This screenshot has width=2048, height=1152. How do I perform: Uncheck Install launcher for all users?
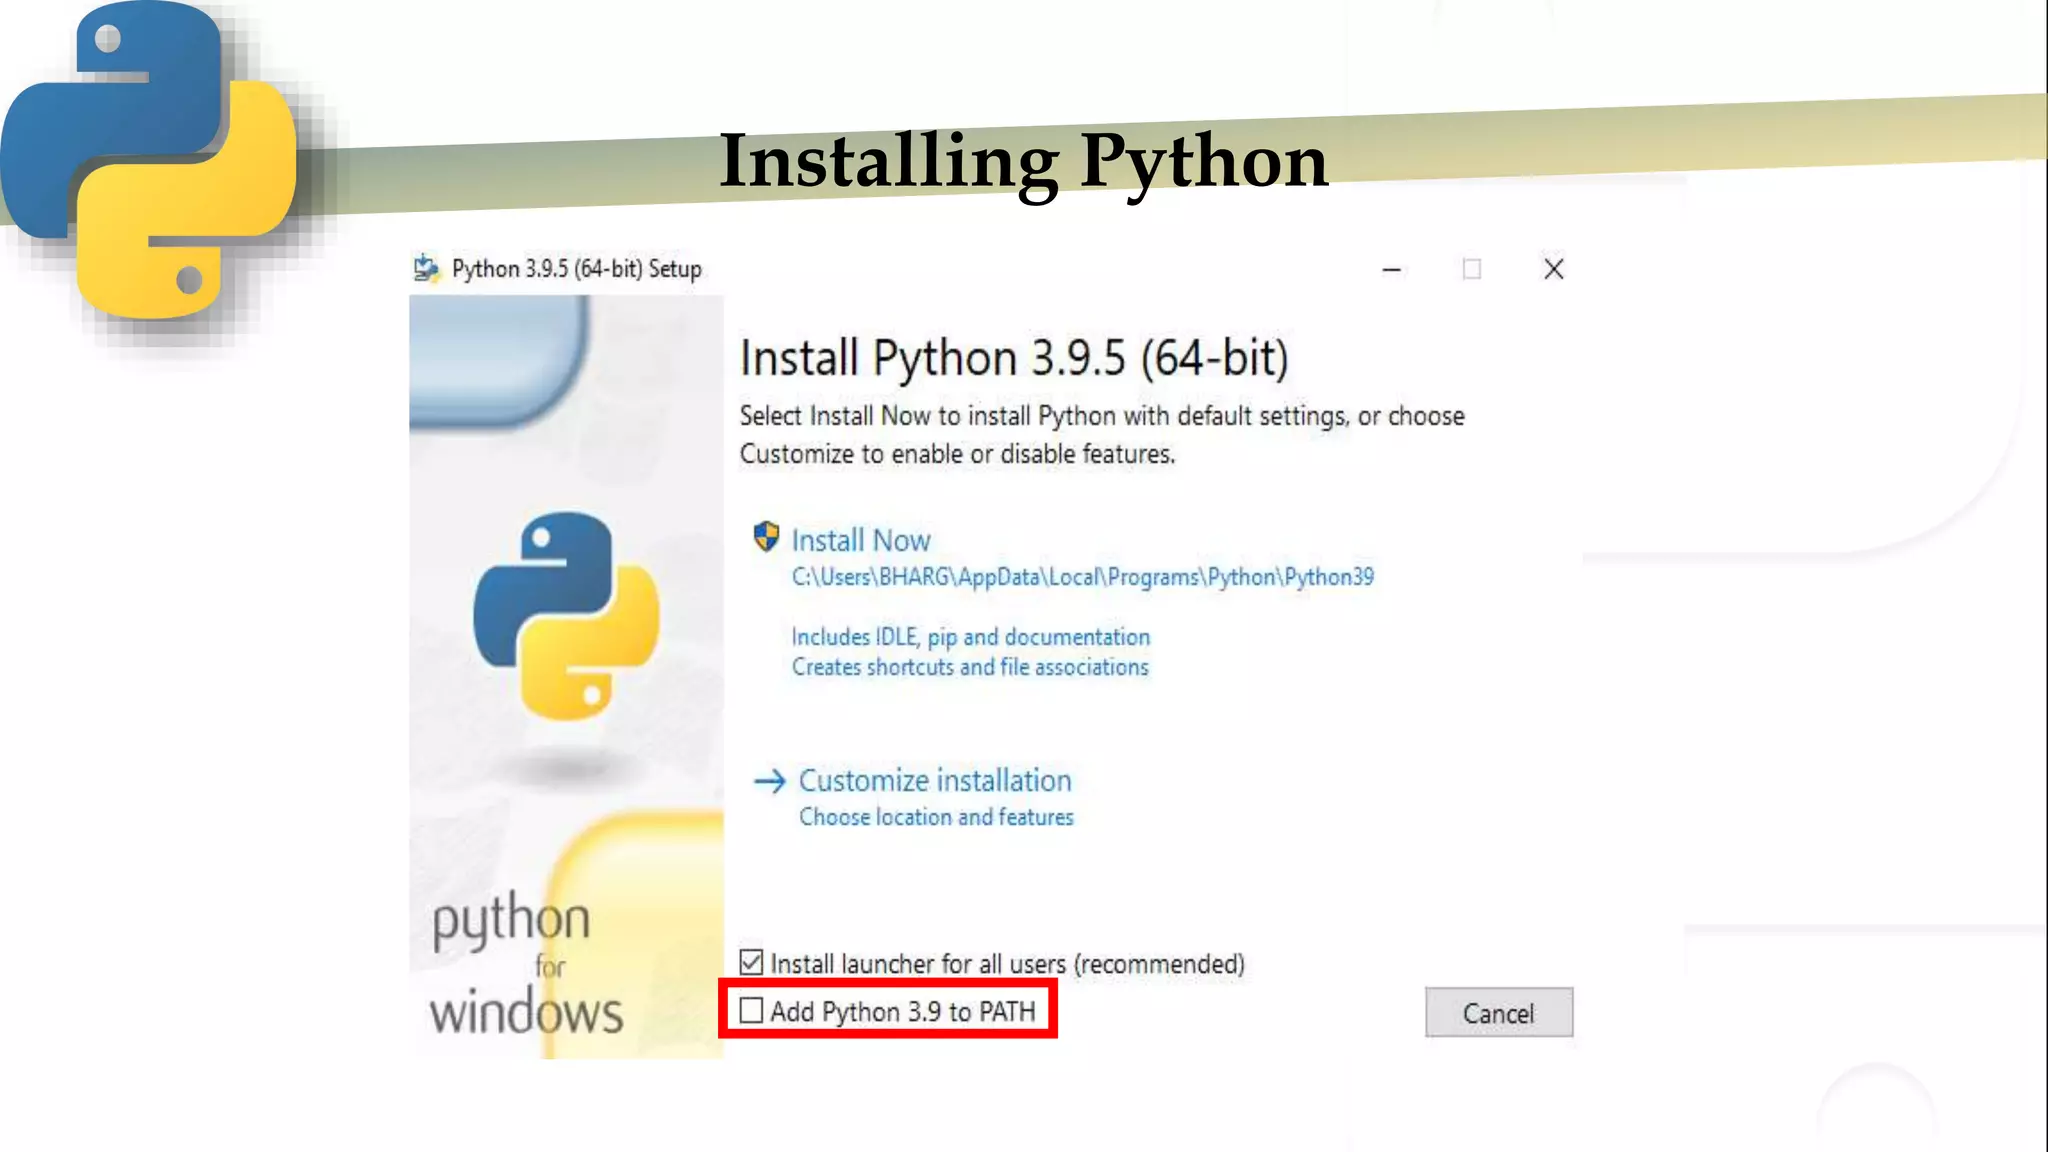point(751,962)
